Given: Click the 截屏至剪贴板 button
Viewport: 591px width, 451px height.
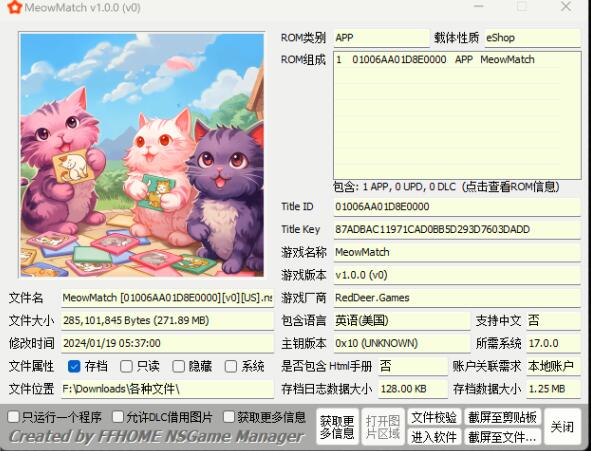Looking at the screenshot, I should point(502,417).
